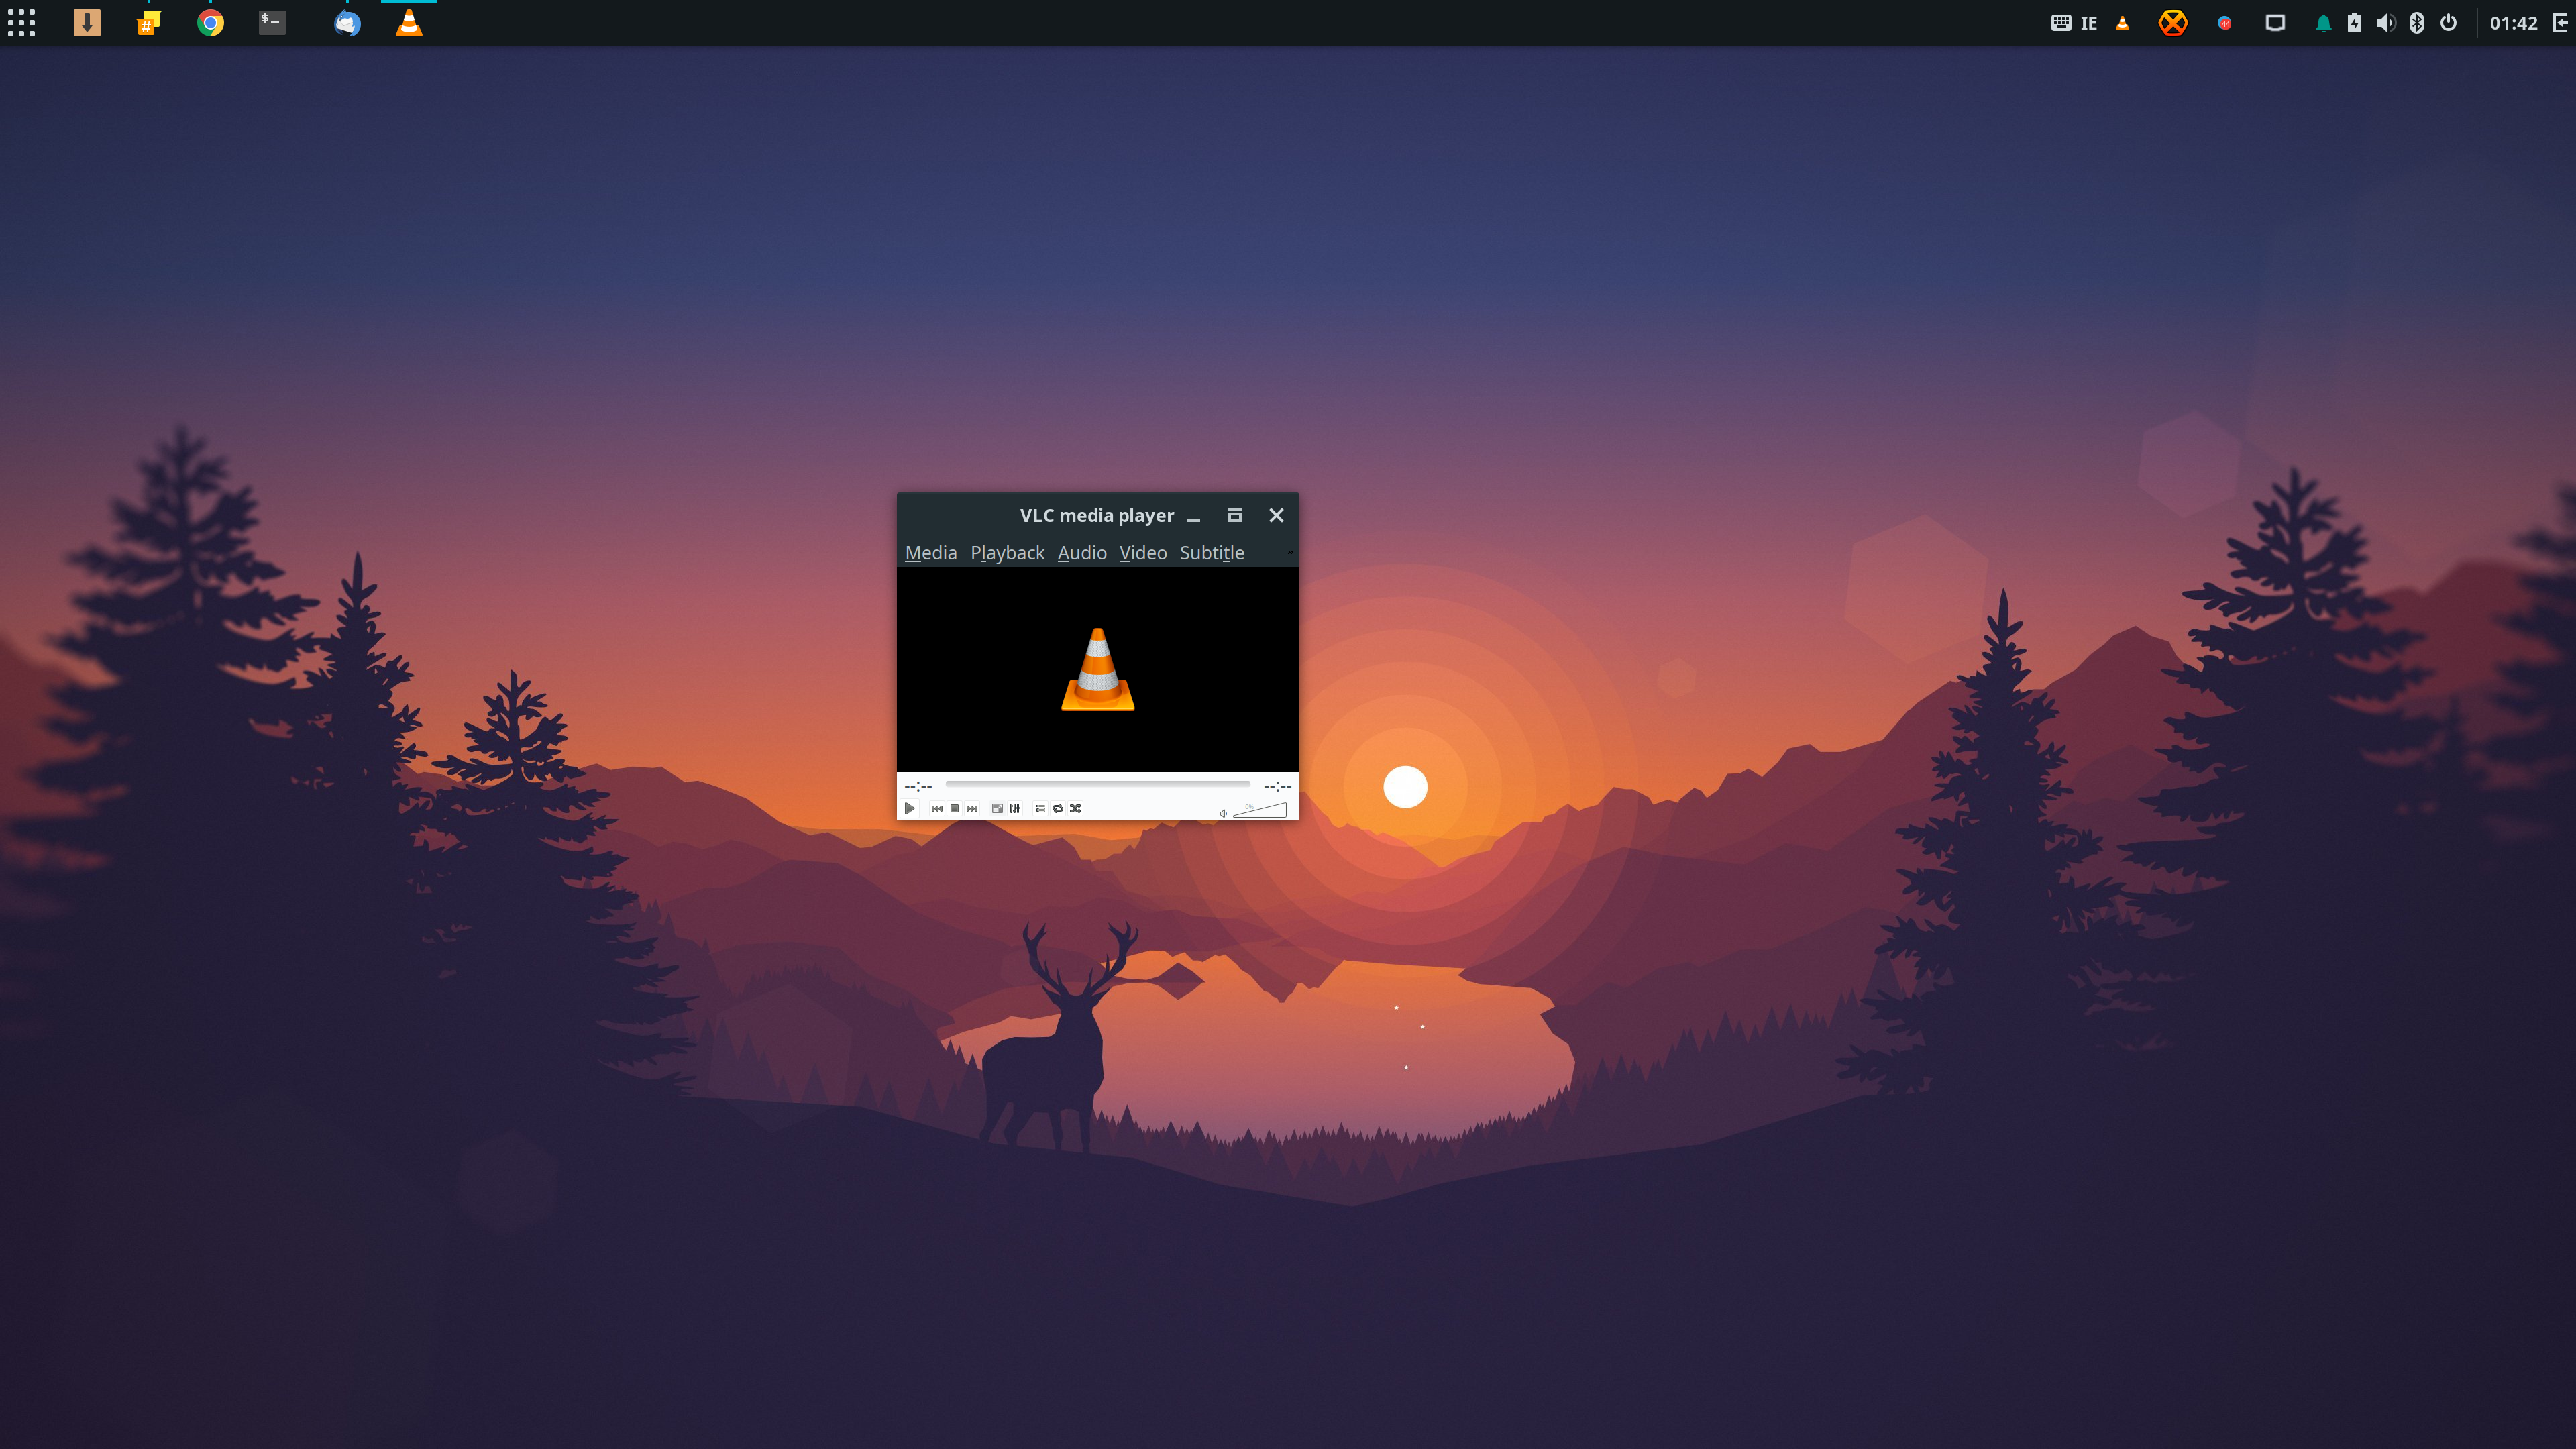
Task: Set volume on the triangular volume slider
Action: [x=1260, y=810]
